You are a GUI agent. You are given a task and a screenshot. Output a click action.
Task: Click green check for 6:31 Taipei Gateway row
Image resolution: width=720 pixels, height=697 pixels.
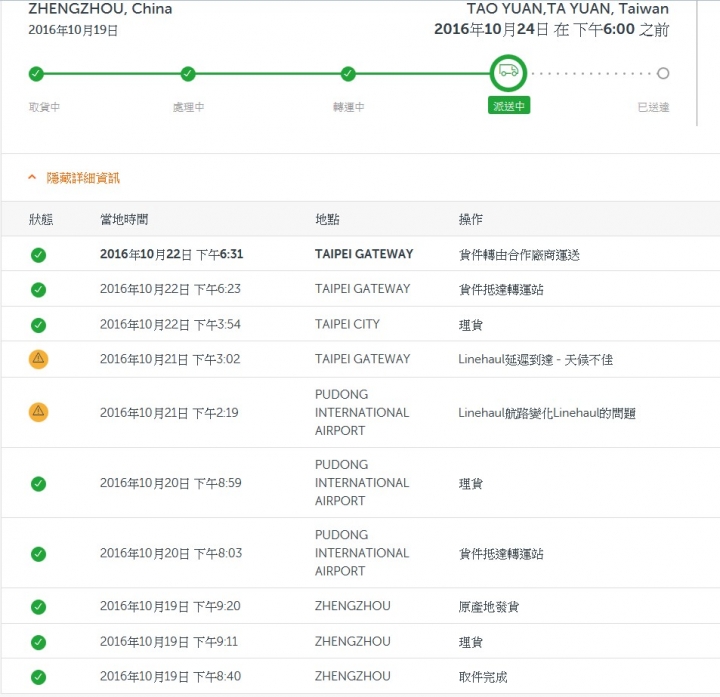39,255
